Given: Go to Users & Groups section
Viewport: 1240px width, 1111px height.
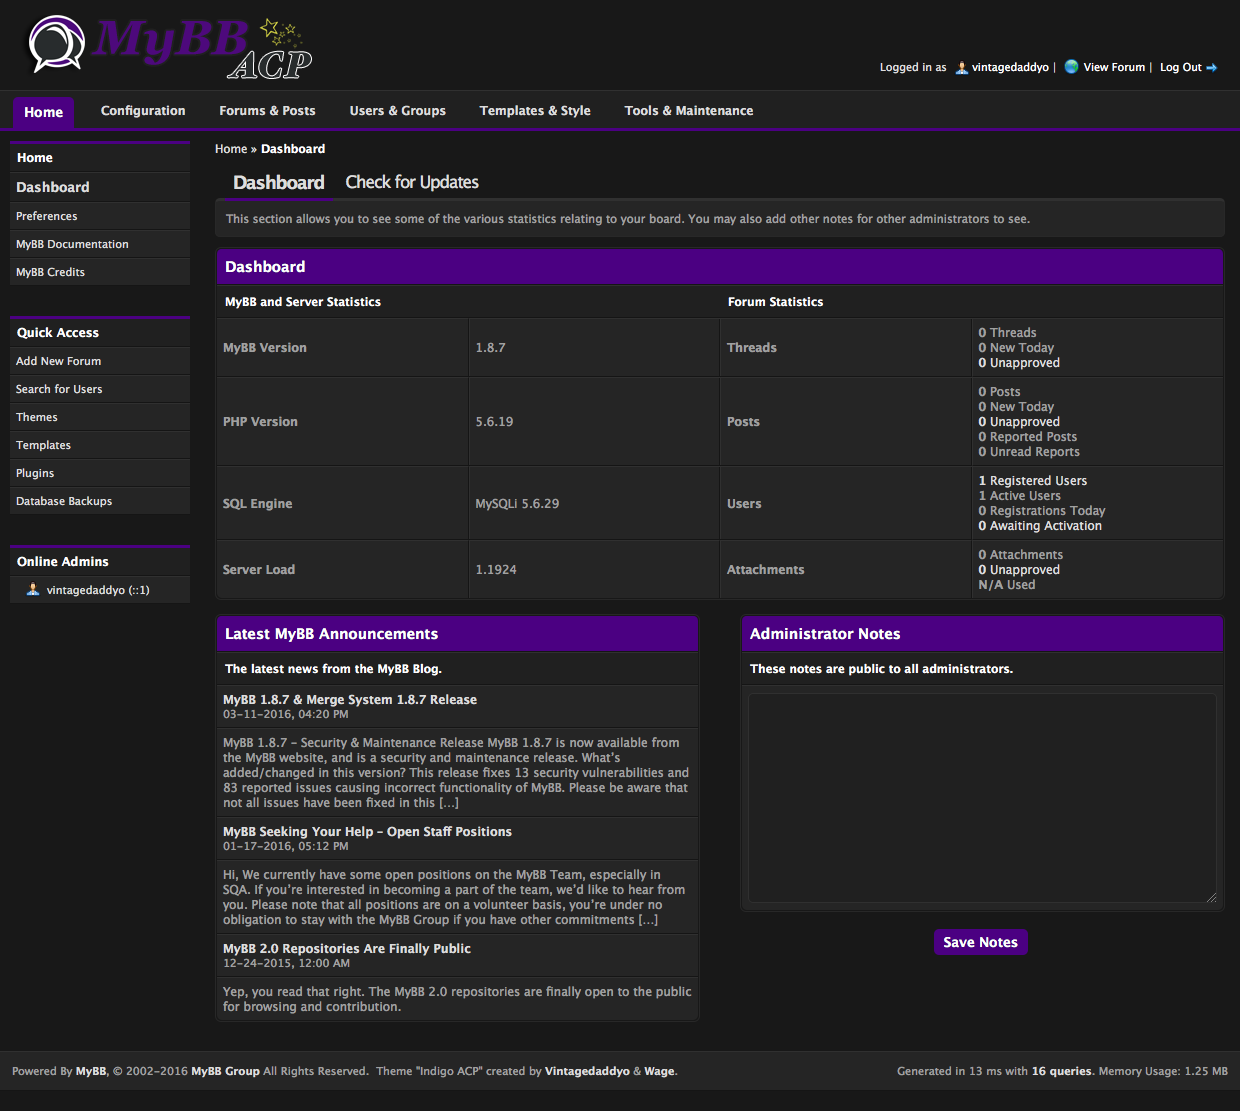Looking at the screenshot, I should 397,111.
